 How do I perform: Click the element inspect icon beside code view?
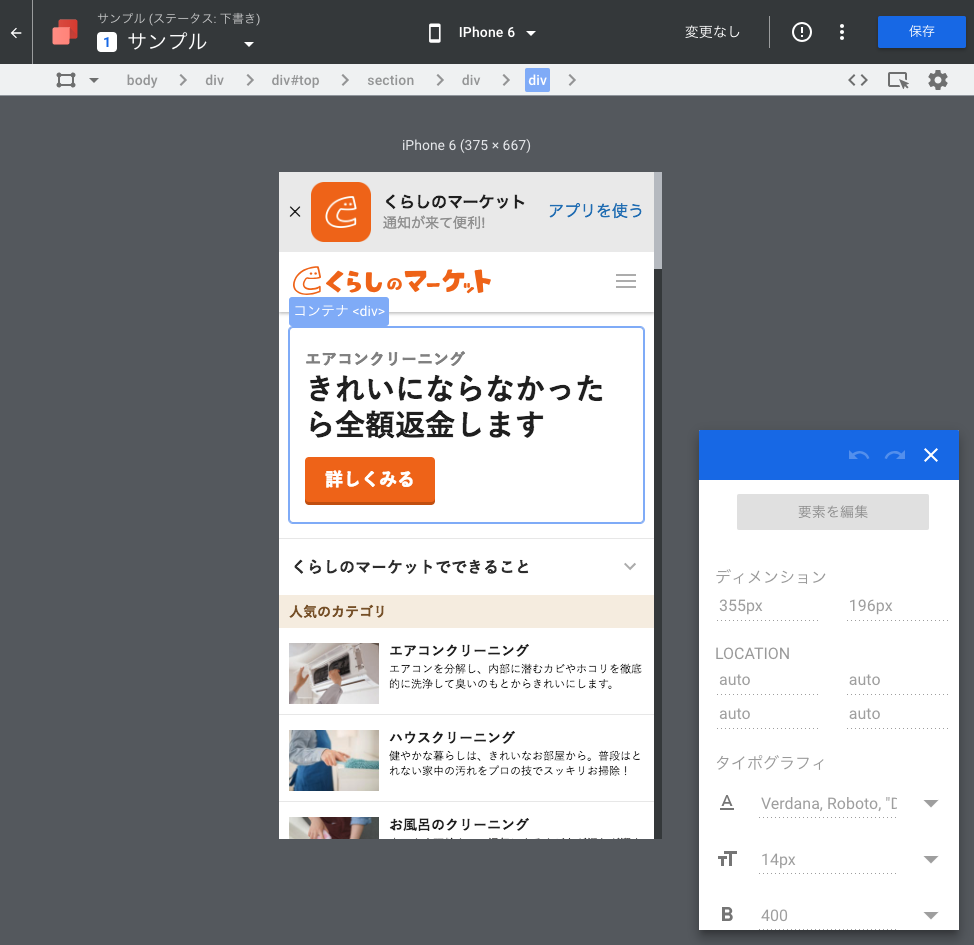[x=897, y=80]
